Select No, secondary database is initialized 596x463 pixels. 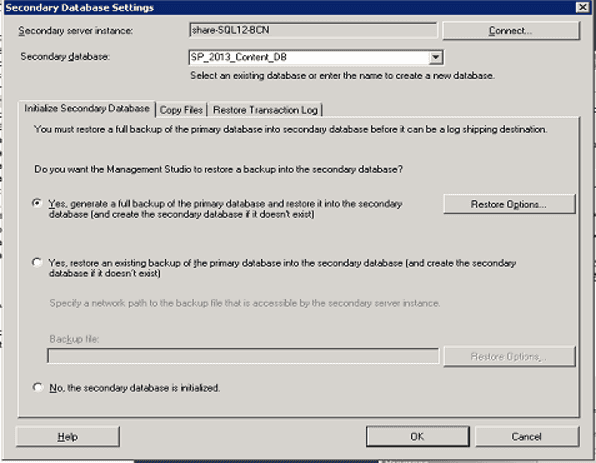37,387
